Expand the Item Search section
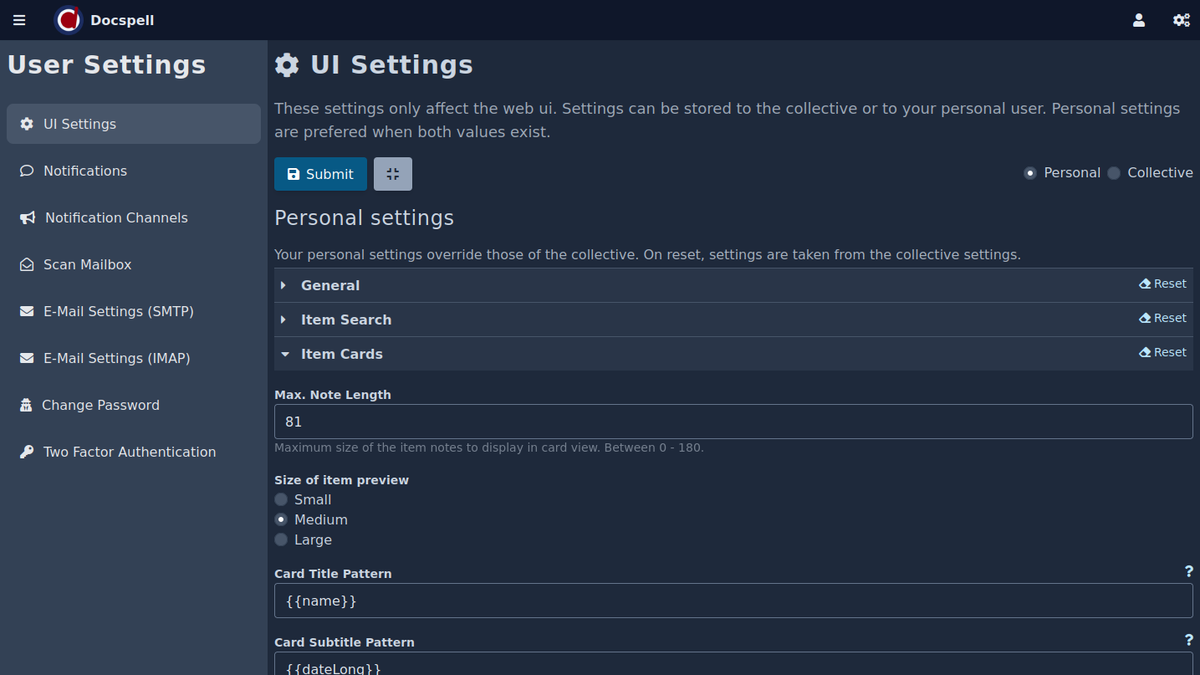Viewport: 1200px width, 675px height. 346,320
